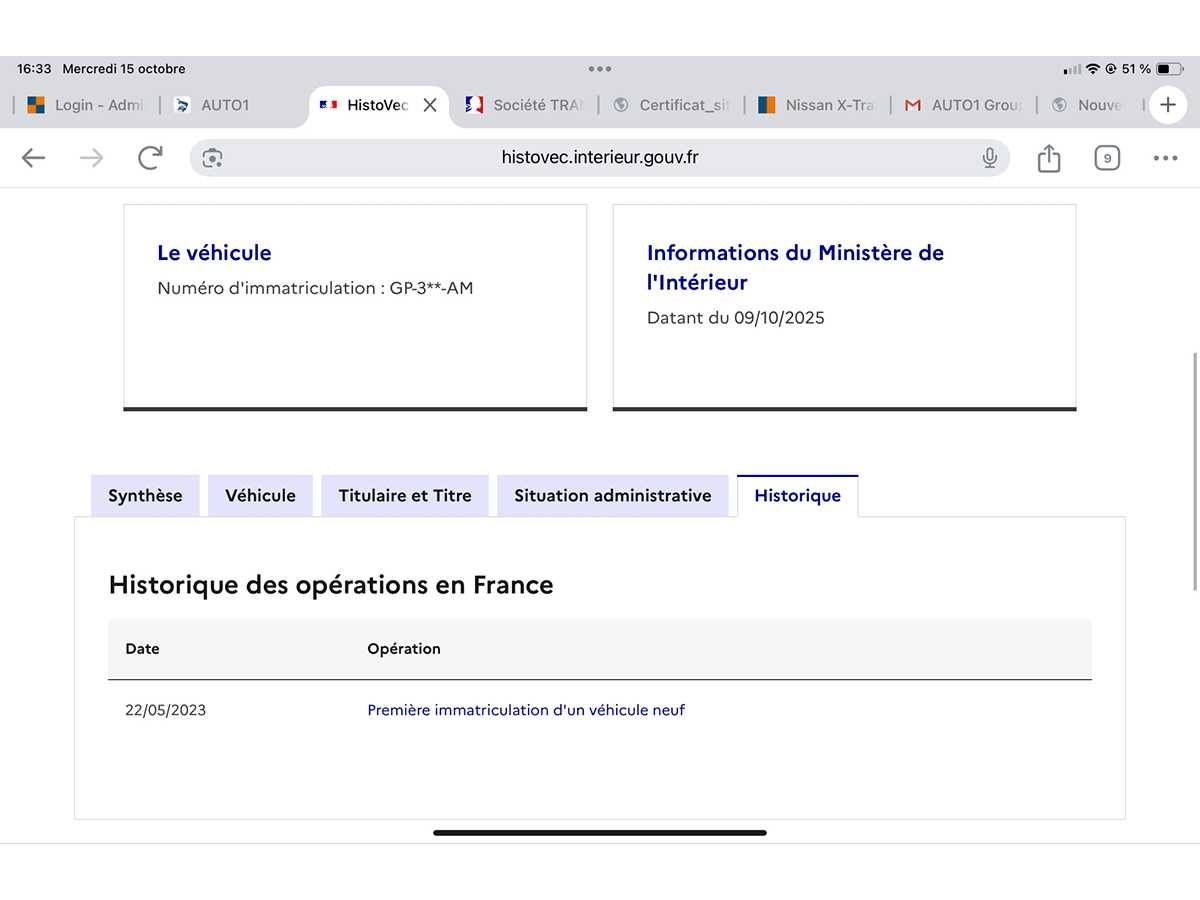Viewport: 1200px width, 900px height.
Task: Select the Historique tab
Action: pos(797,496)
